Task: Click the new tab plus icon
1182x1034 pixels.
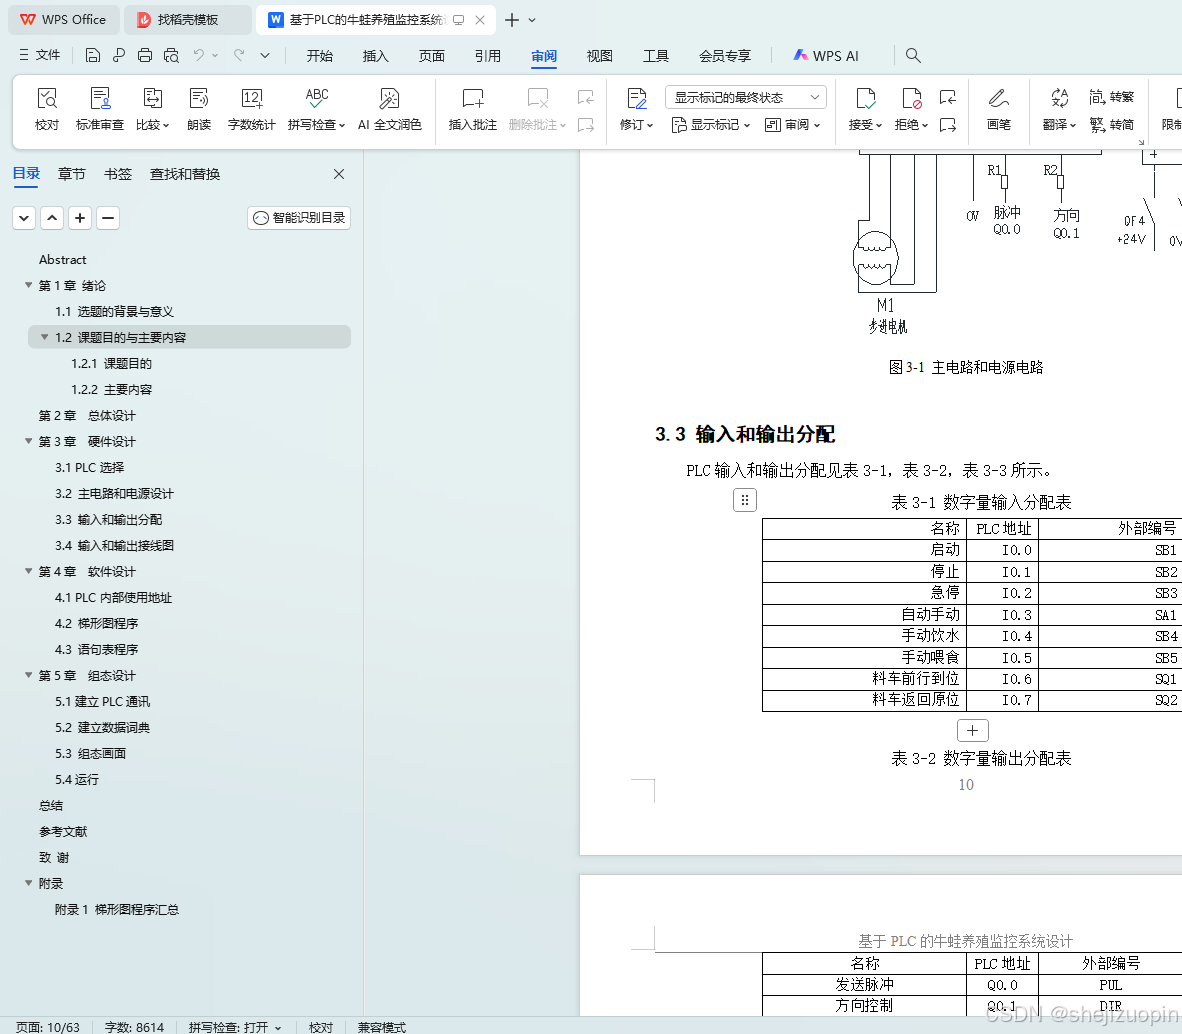Action: pyautogui.click(x=512, y=20)
